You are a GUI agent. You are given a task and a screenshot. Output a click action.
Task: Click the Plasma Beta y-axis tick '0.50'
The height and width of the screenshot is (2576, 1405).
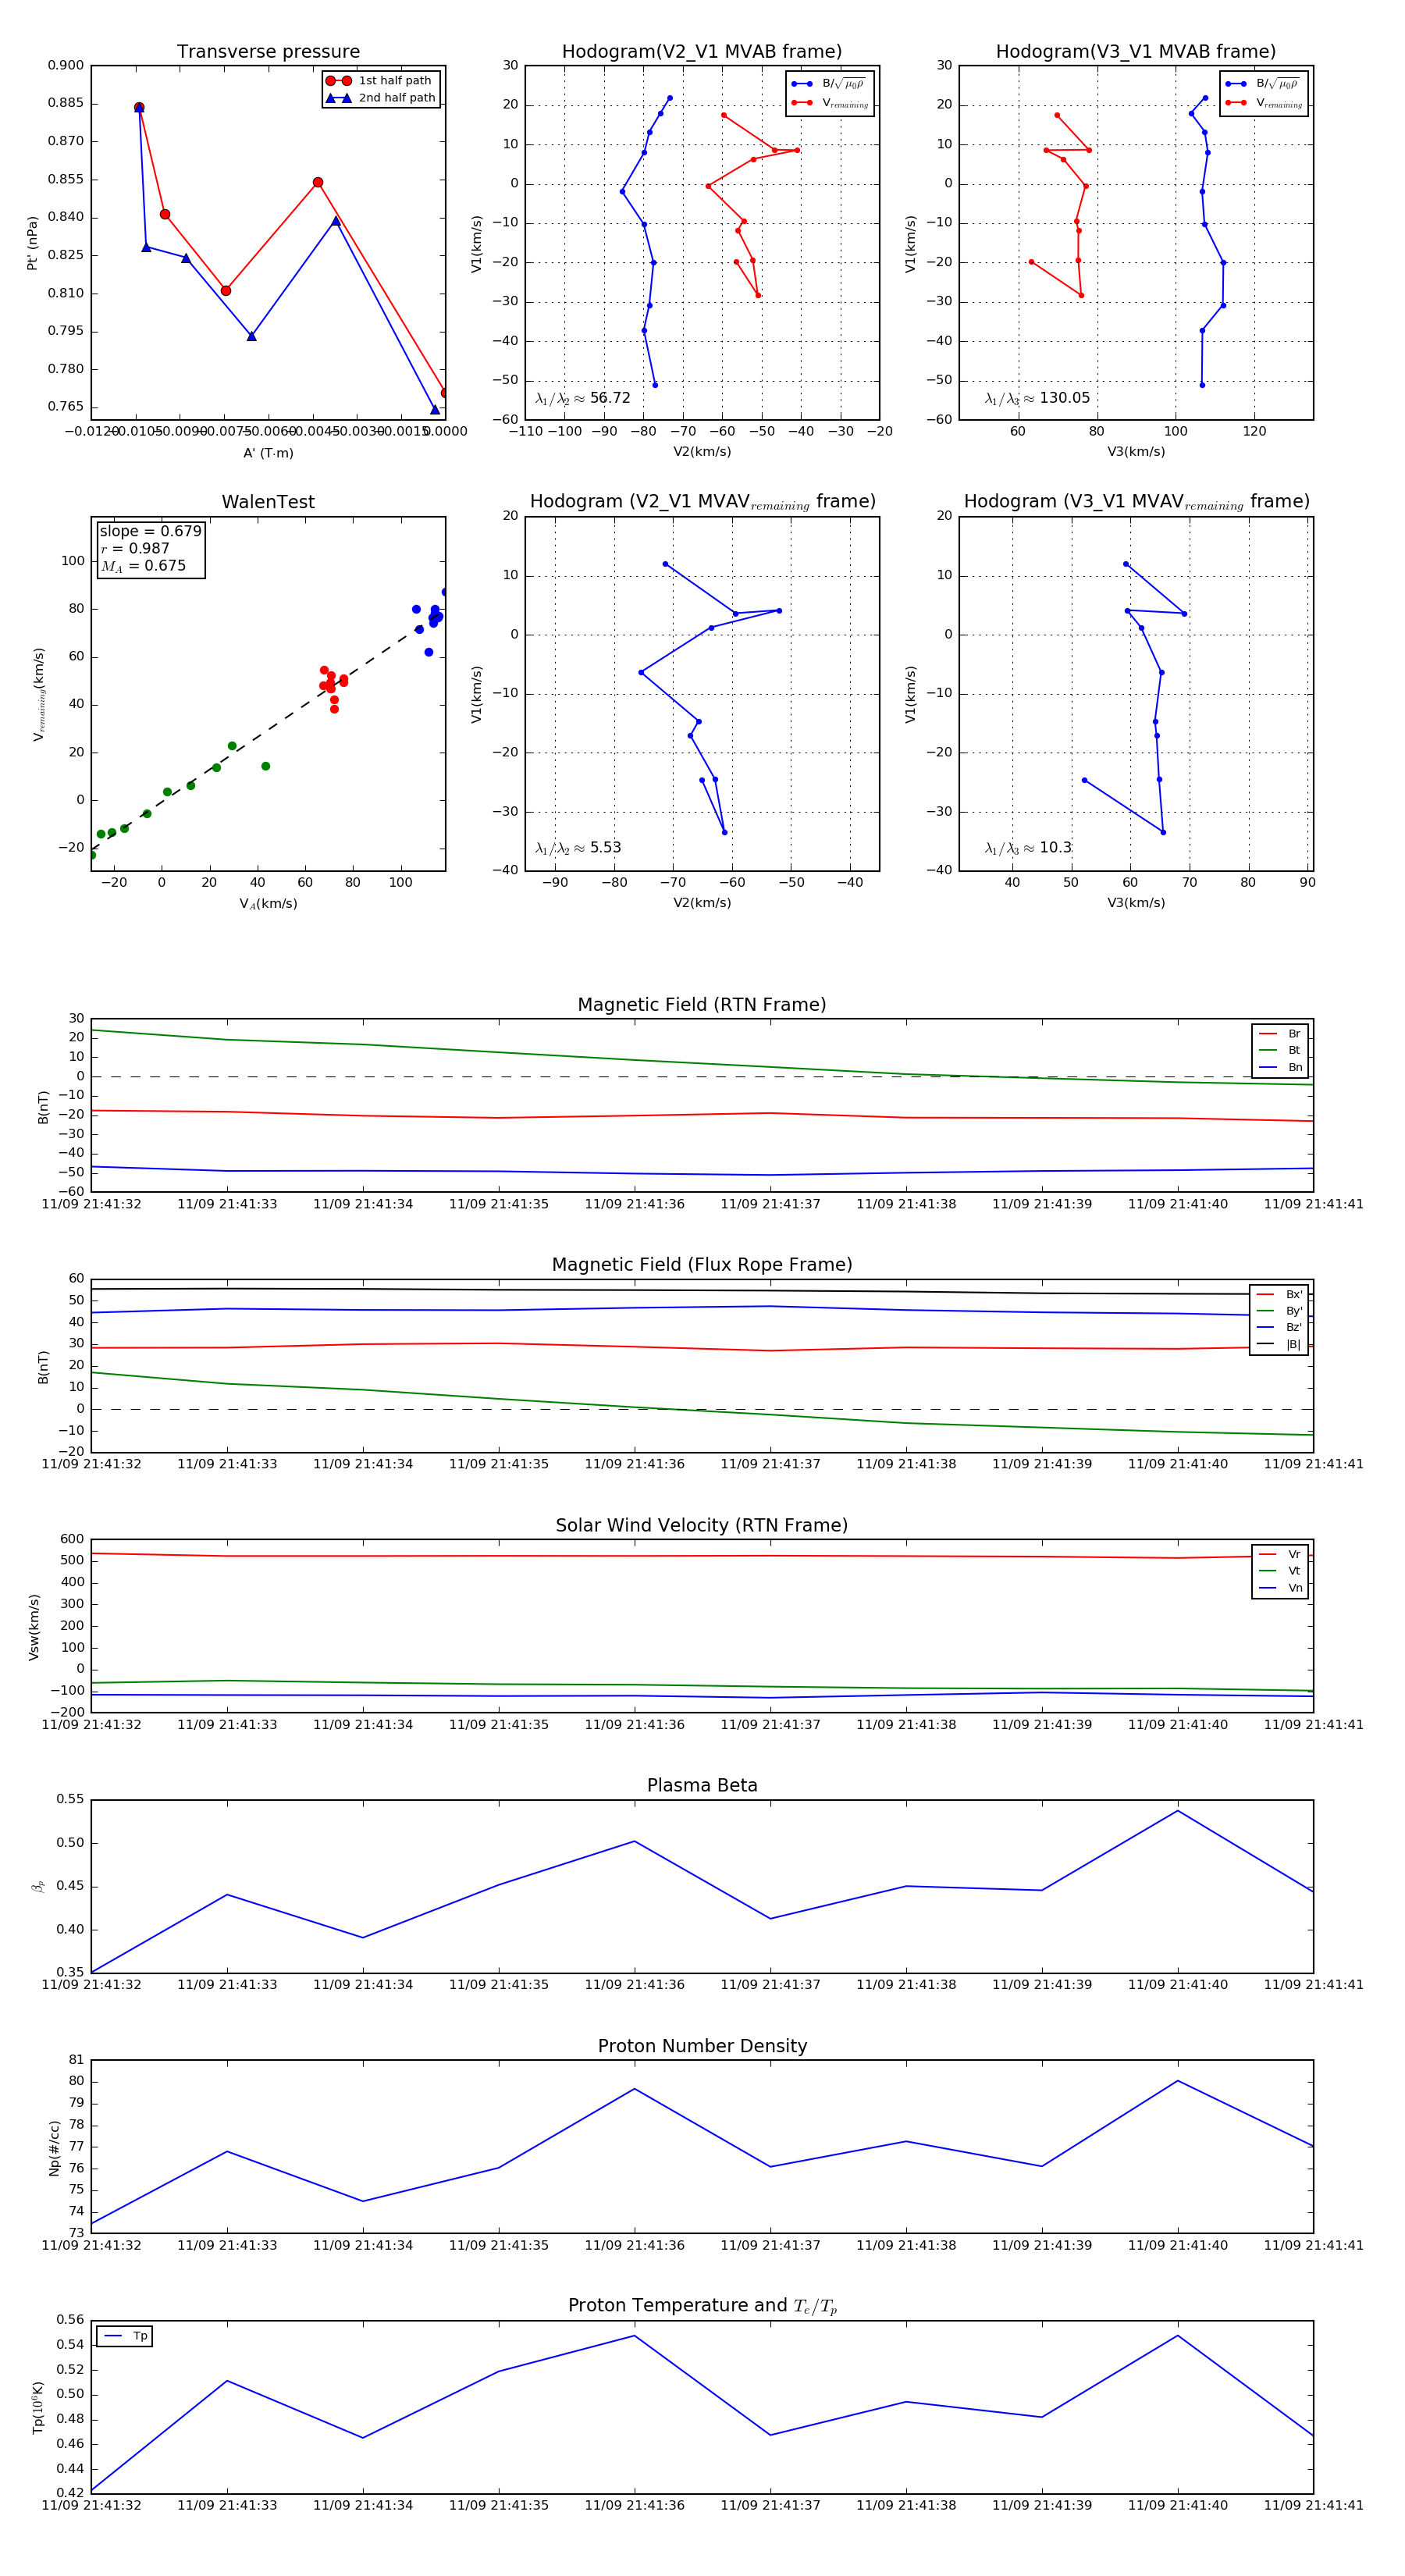(70, 1843)
